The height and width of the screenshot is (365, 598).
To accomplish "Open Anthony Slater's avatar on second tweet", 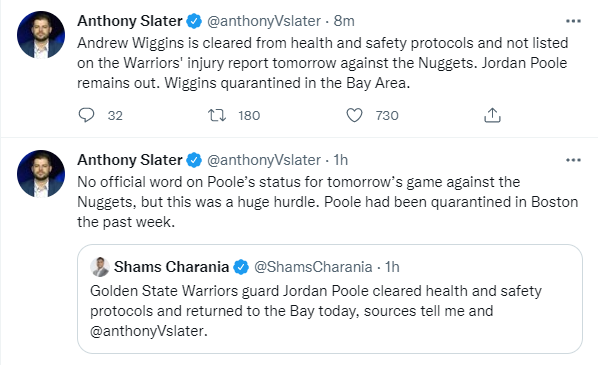I will pos(41,174).
